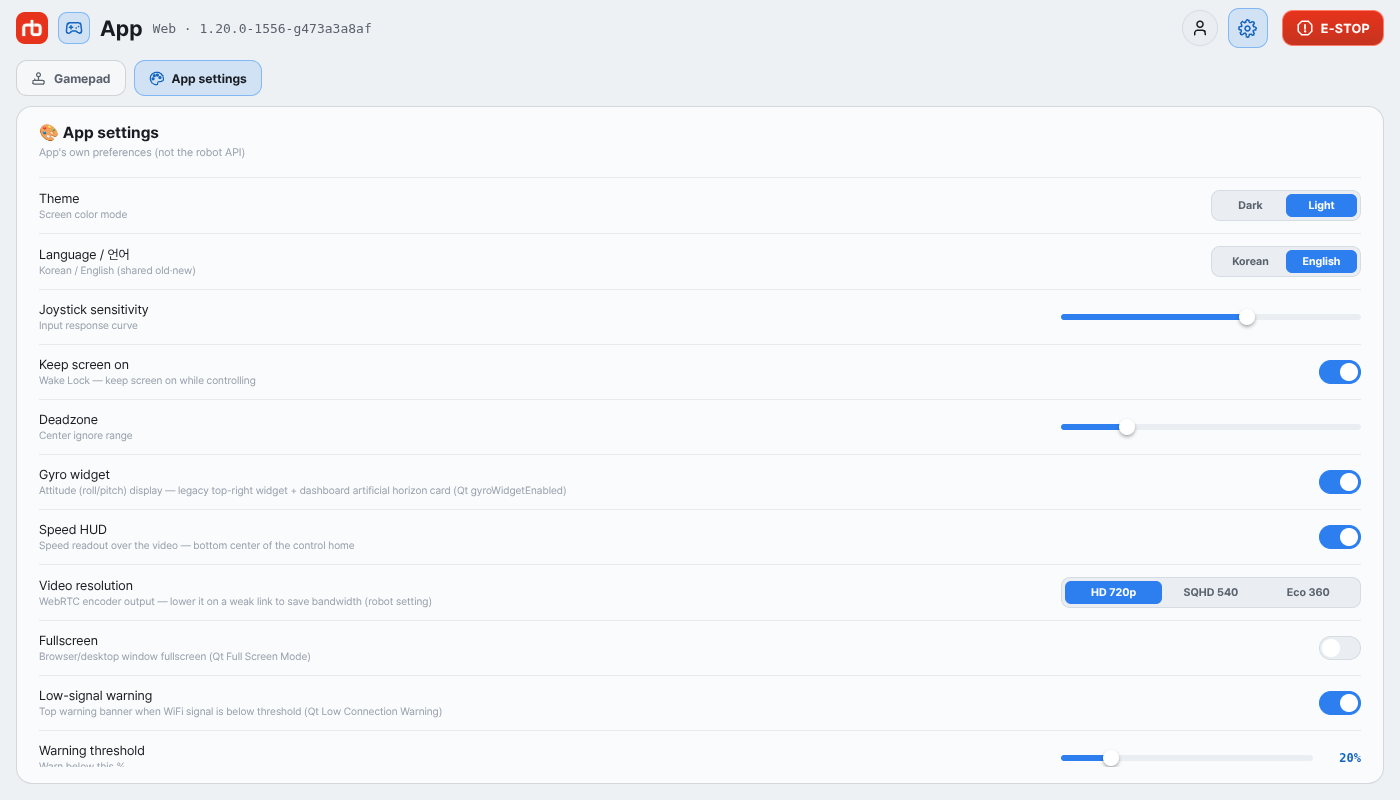Image resolution: width=1400 pixels, height=800 pixels.
Task: Select the App settings tab
Action: (198, 78)
